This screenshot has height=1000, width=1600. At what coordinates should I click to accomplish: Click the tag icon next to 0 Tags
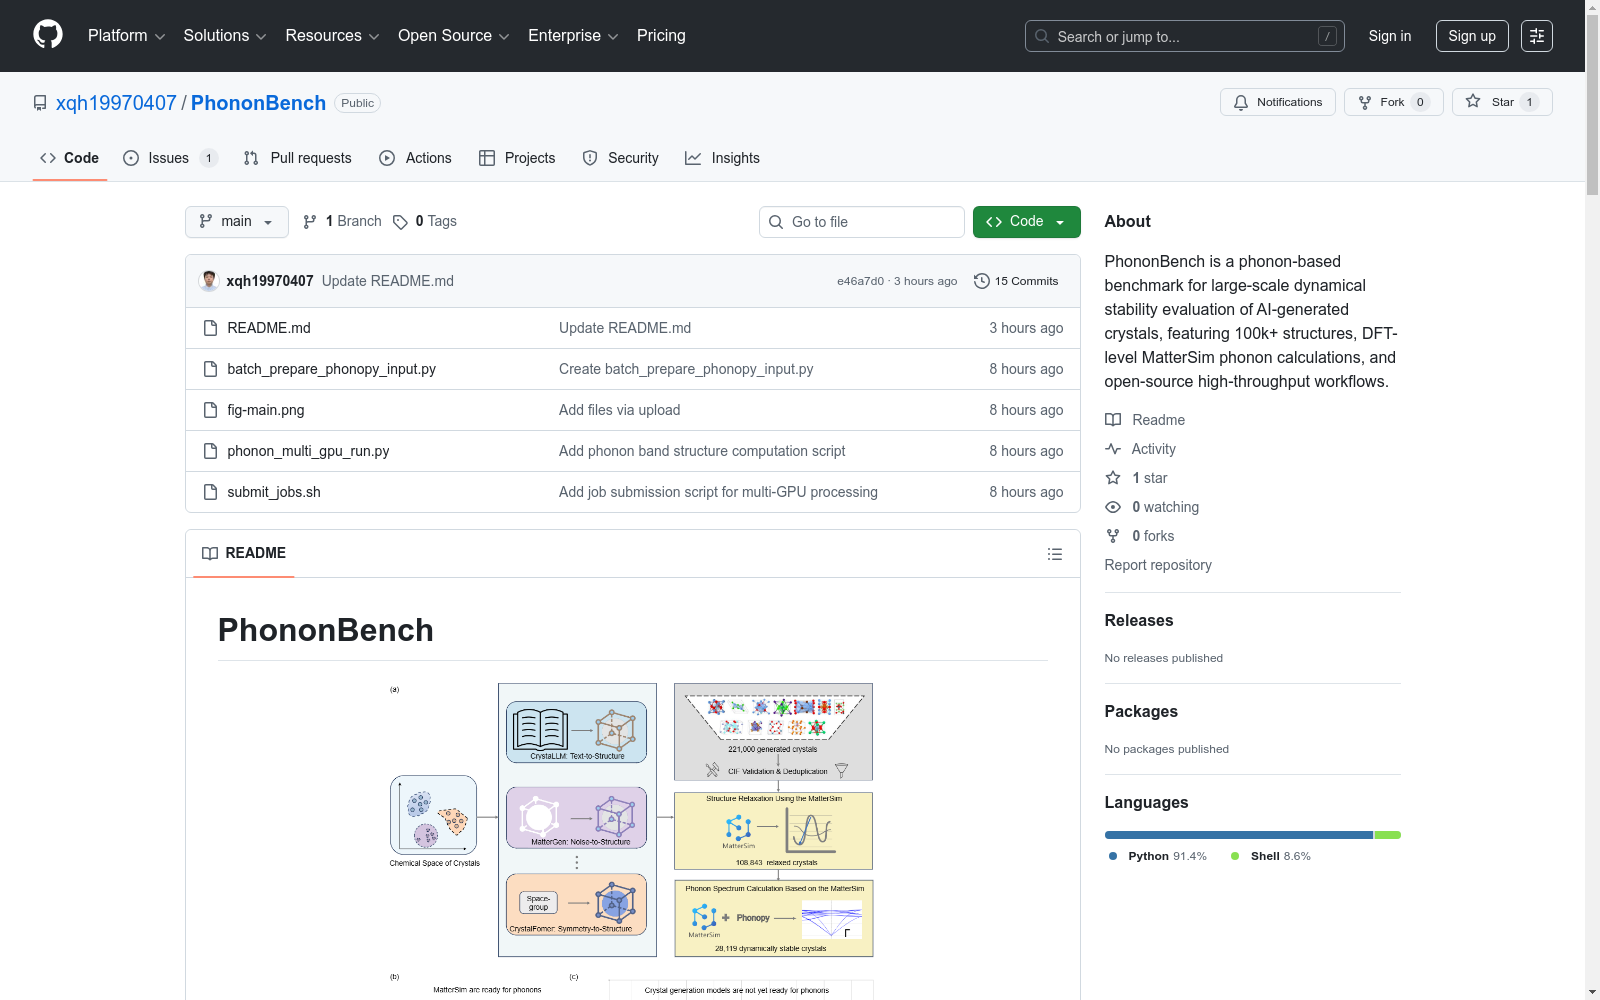coord(400,222)
